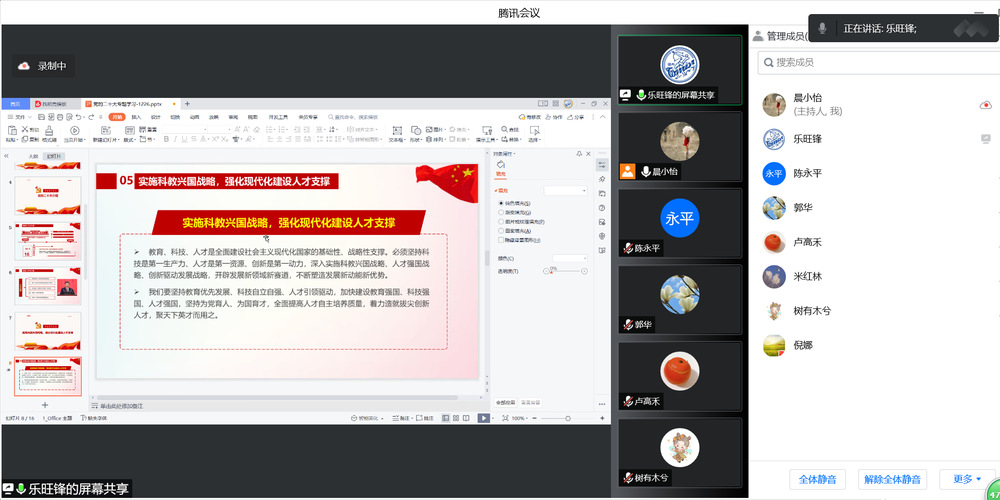Click the red recording icon next to 晨小怡
Image resolution: width=1000 pixels, height=500 pixels.
(x=985, y=105)
